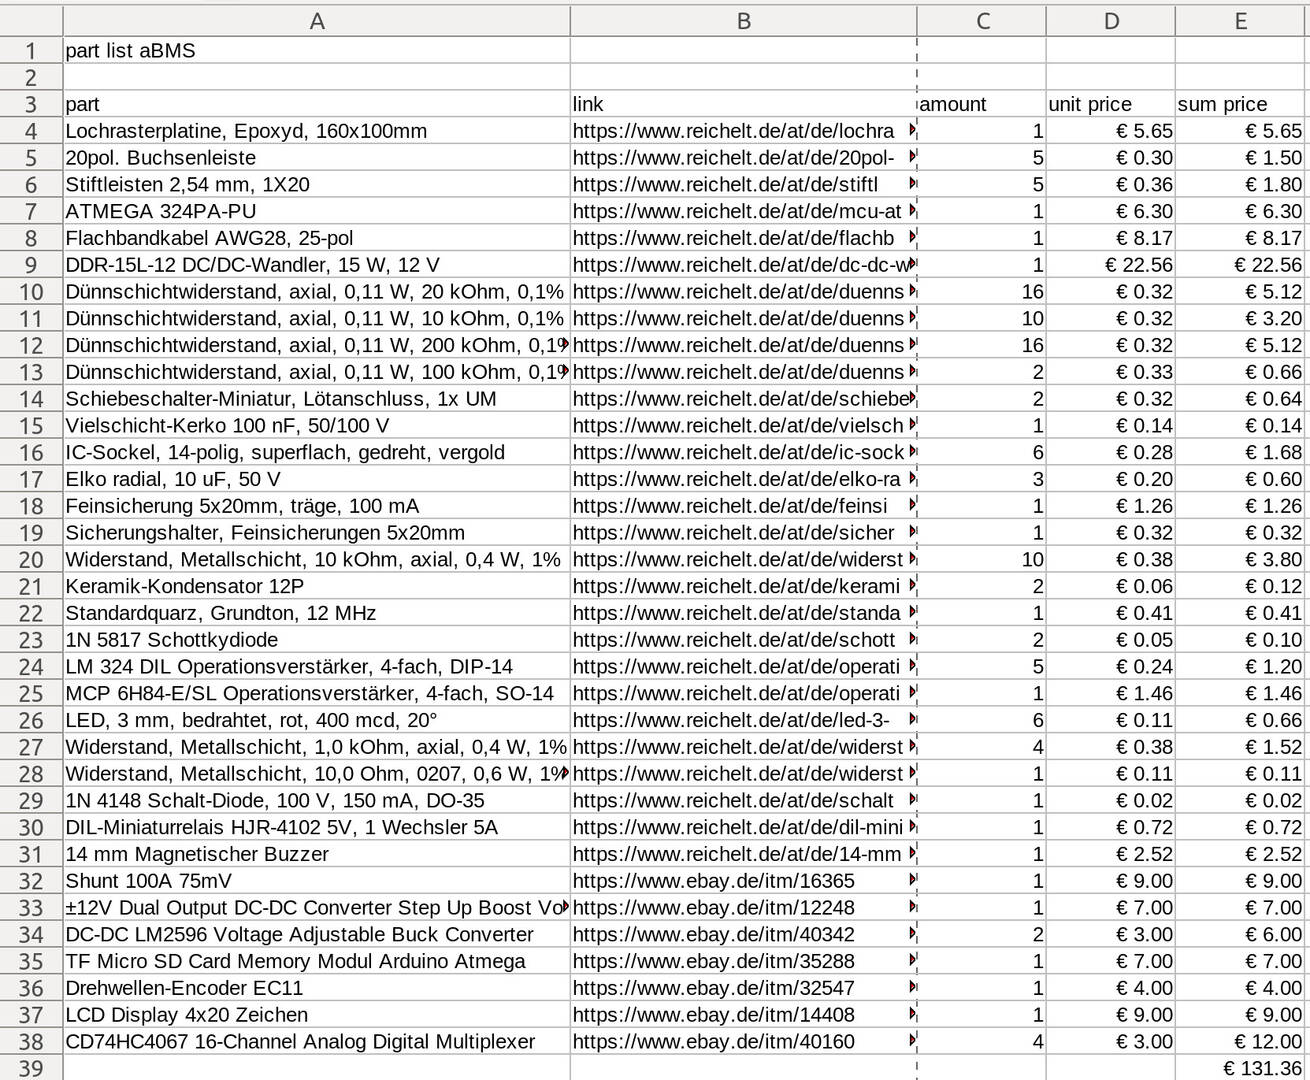The width and height of the screenshot is (1310, 1080).
Task: Select row 20 header
Action: tap(31, 560)
